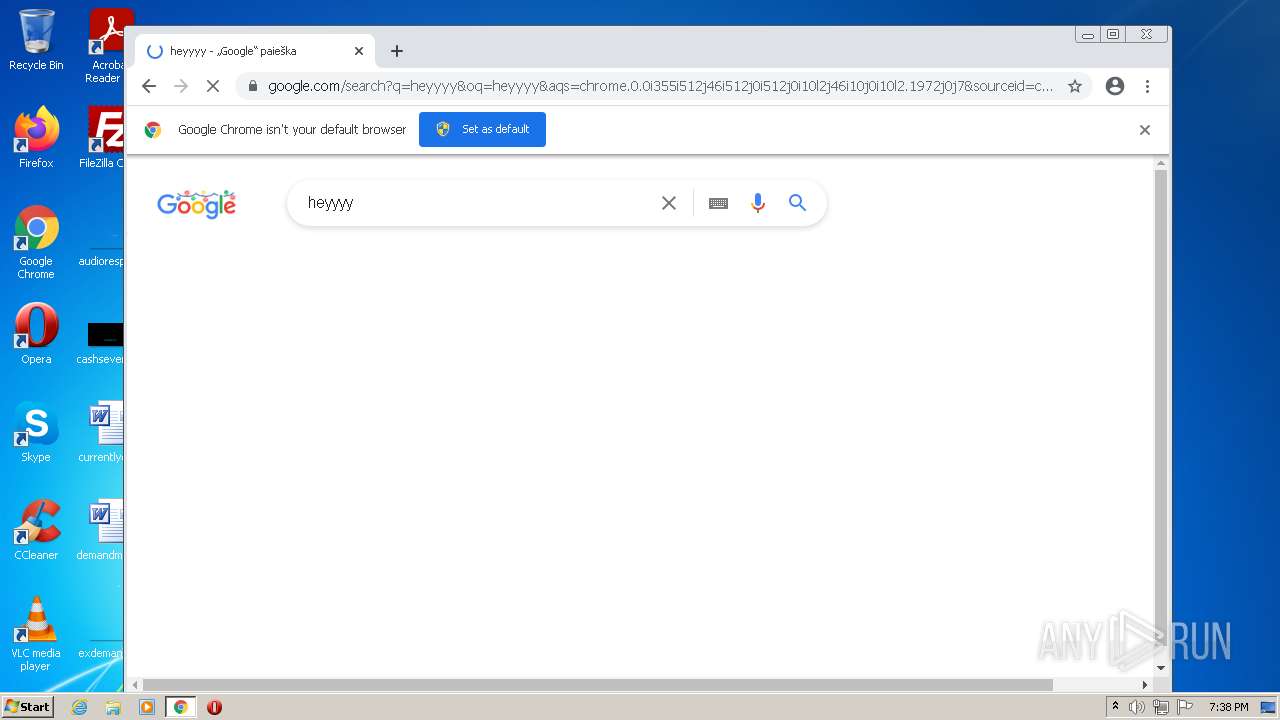The height and width of the screenshot is (720, 1280).
Task: Open the network icon in the tray
Action: tap(1161, 707)
